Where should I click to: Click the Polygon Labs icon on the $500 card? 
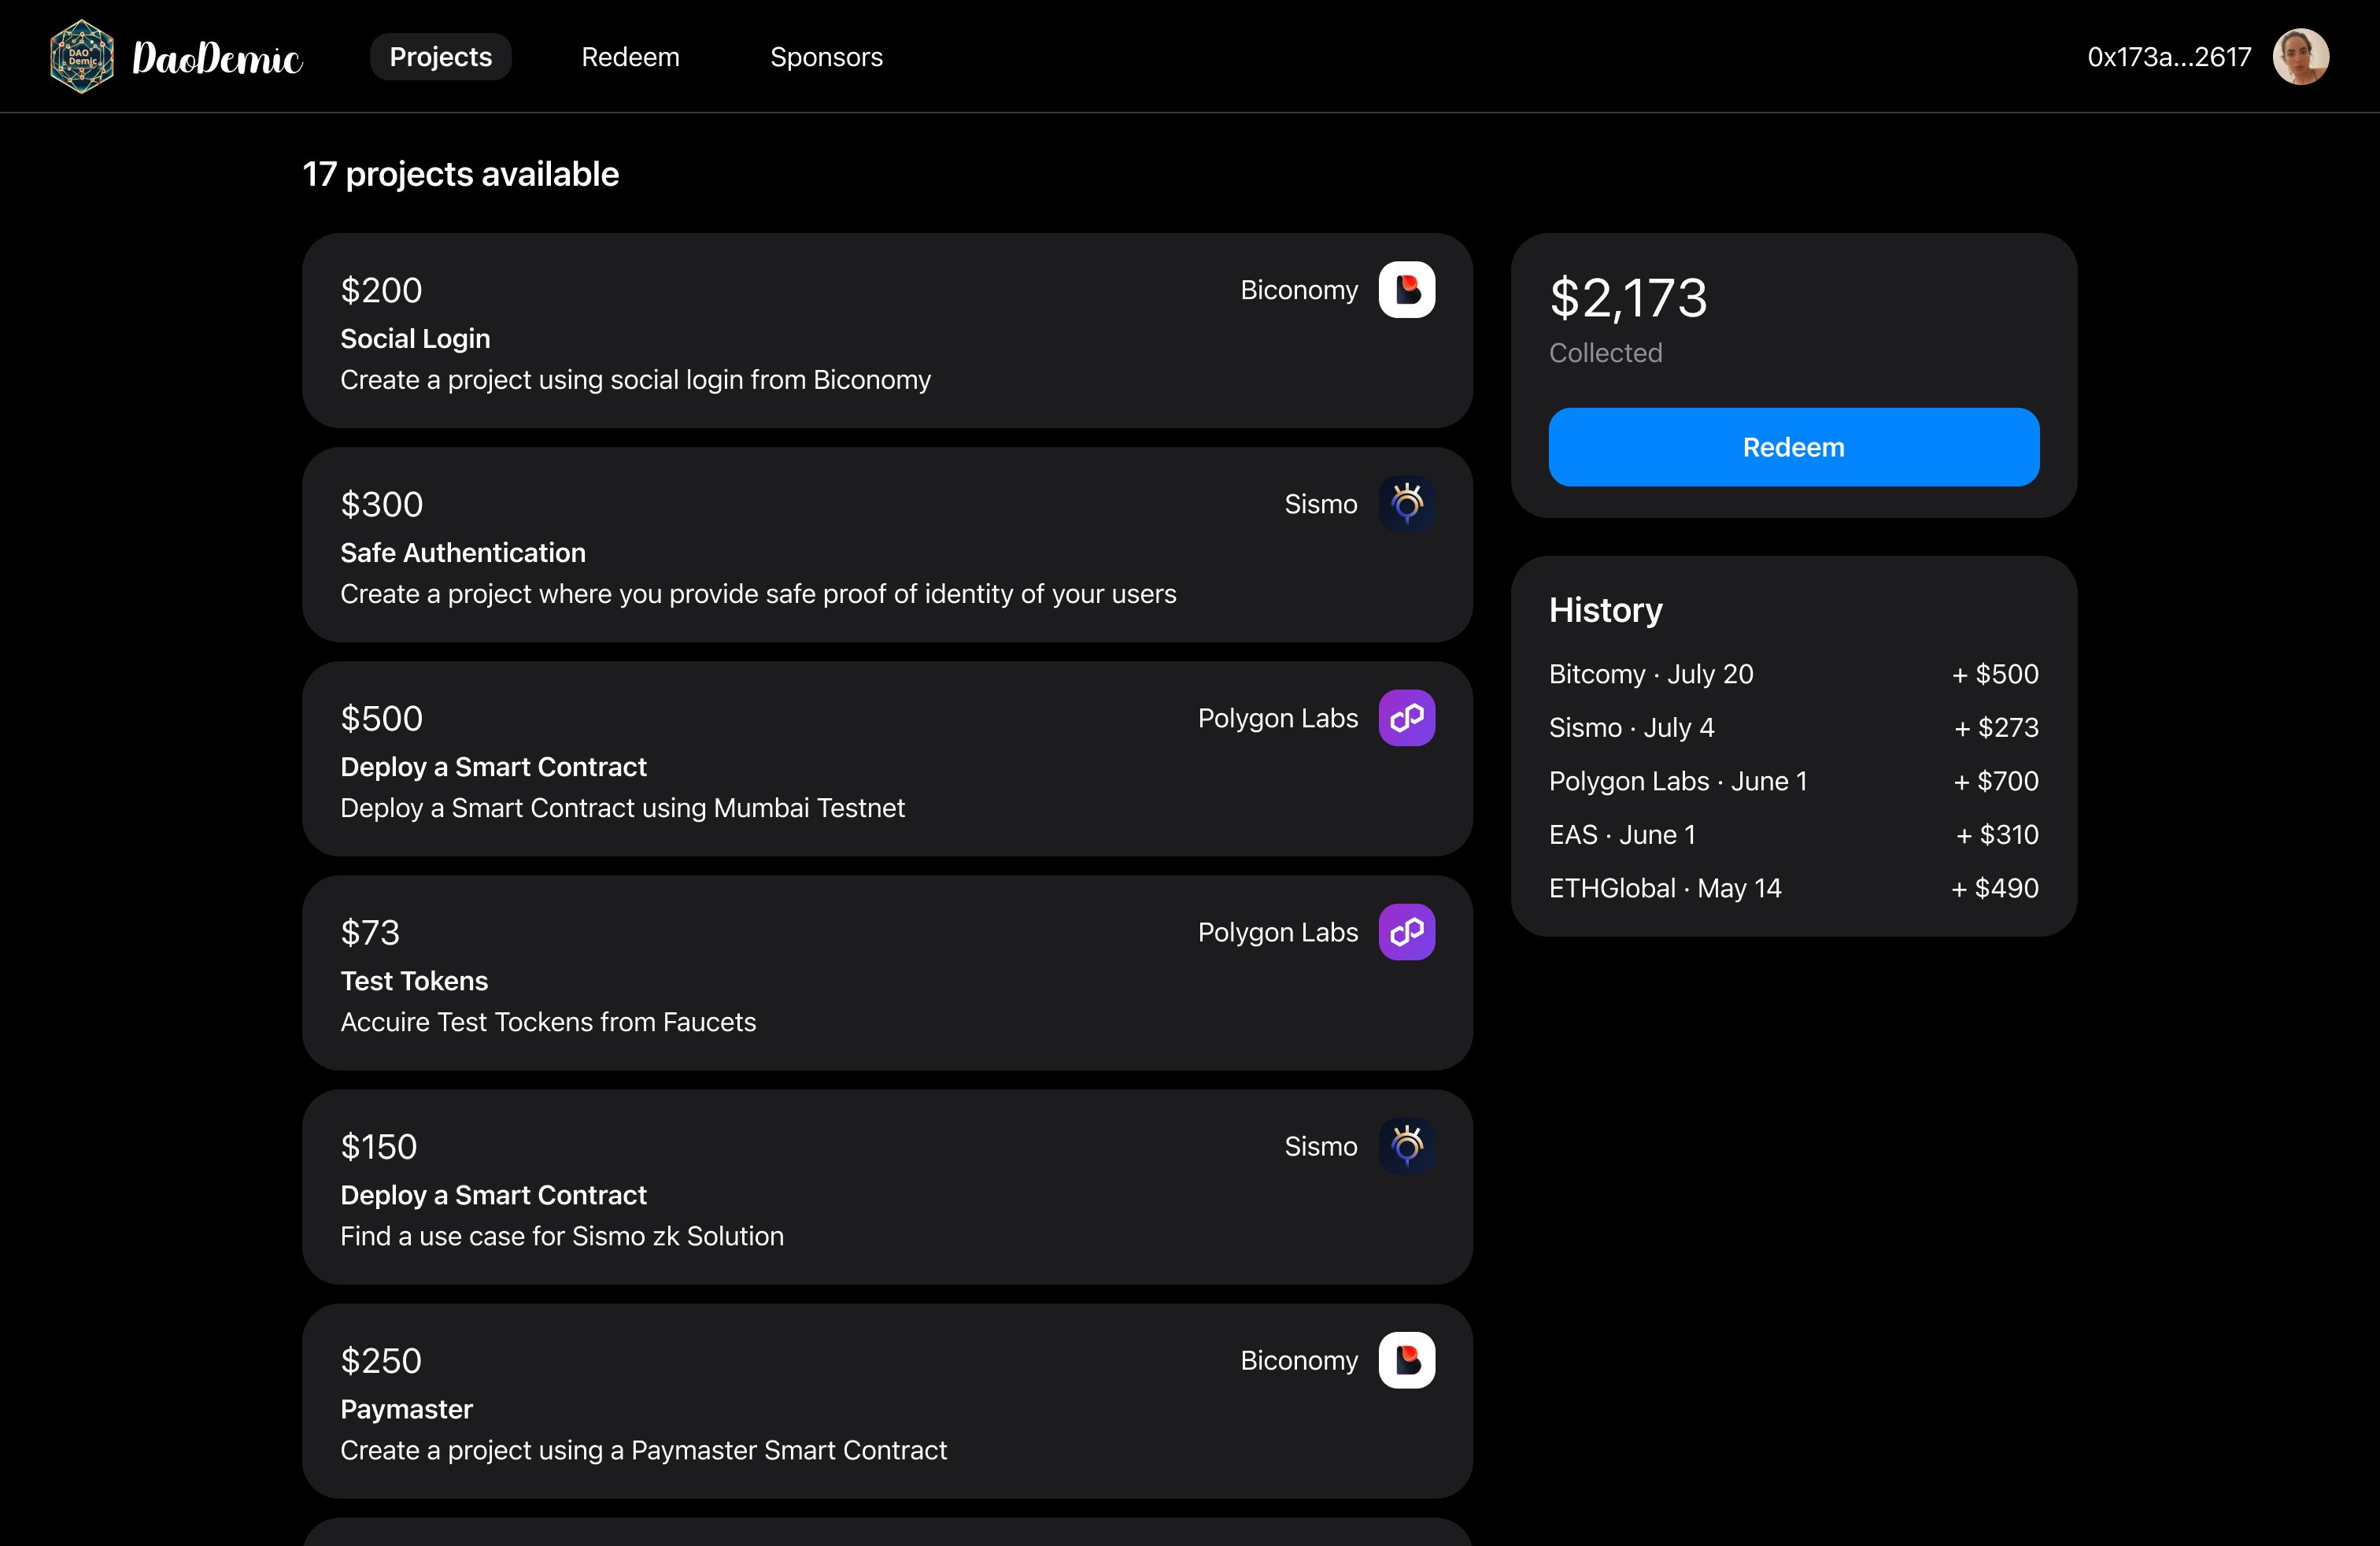1406,718
